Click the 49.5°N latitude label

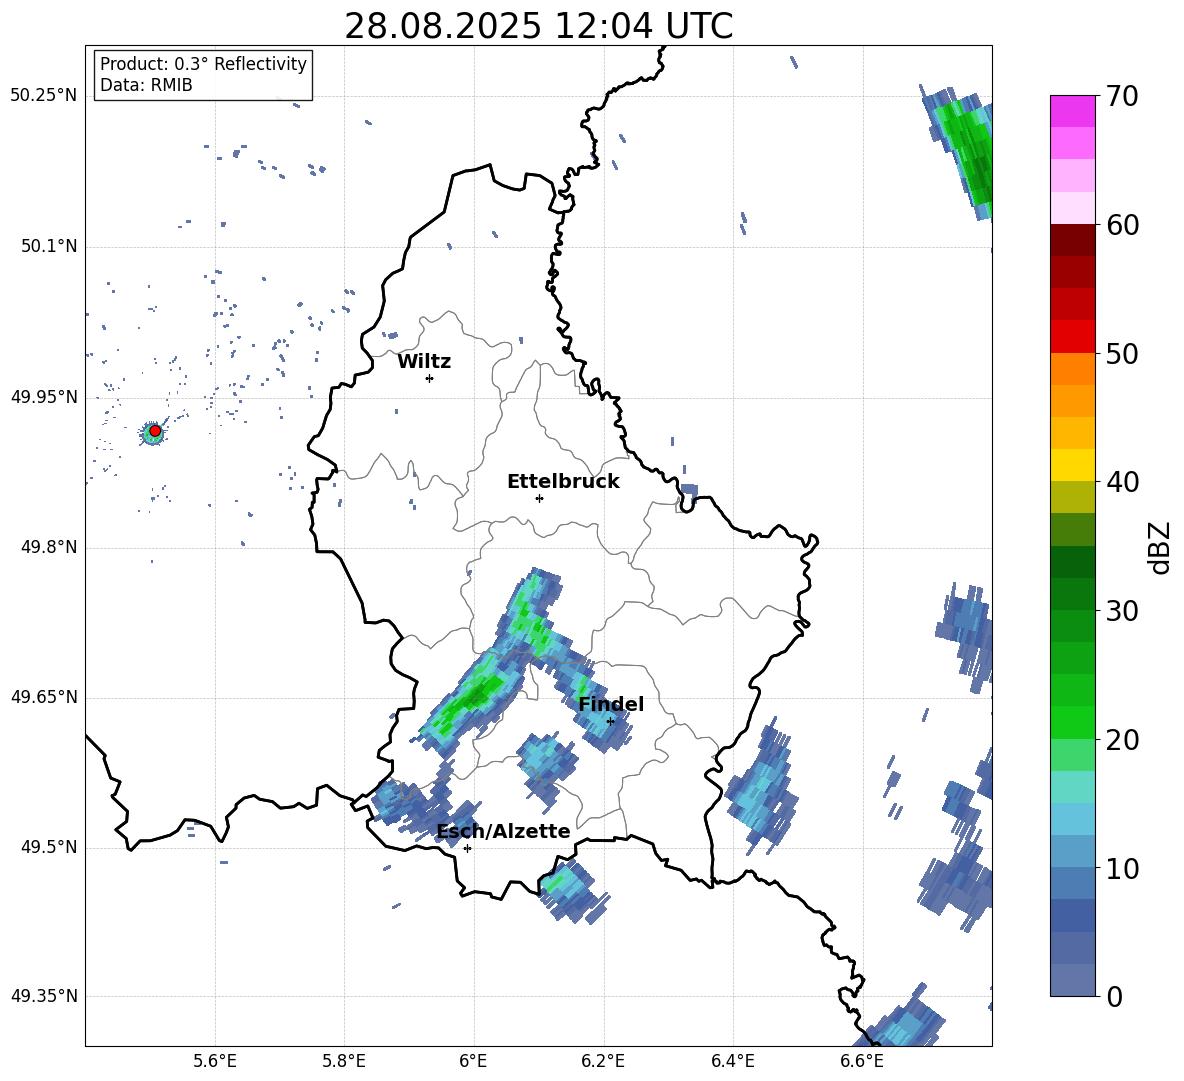(48, 847)
